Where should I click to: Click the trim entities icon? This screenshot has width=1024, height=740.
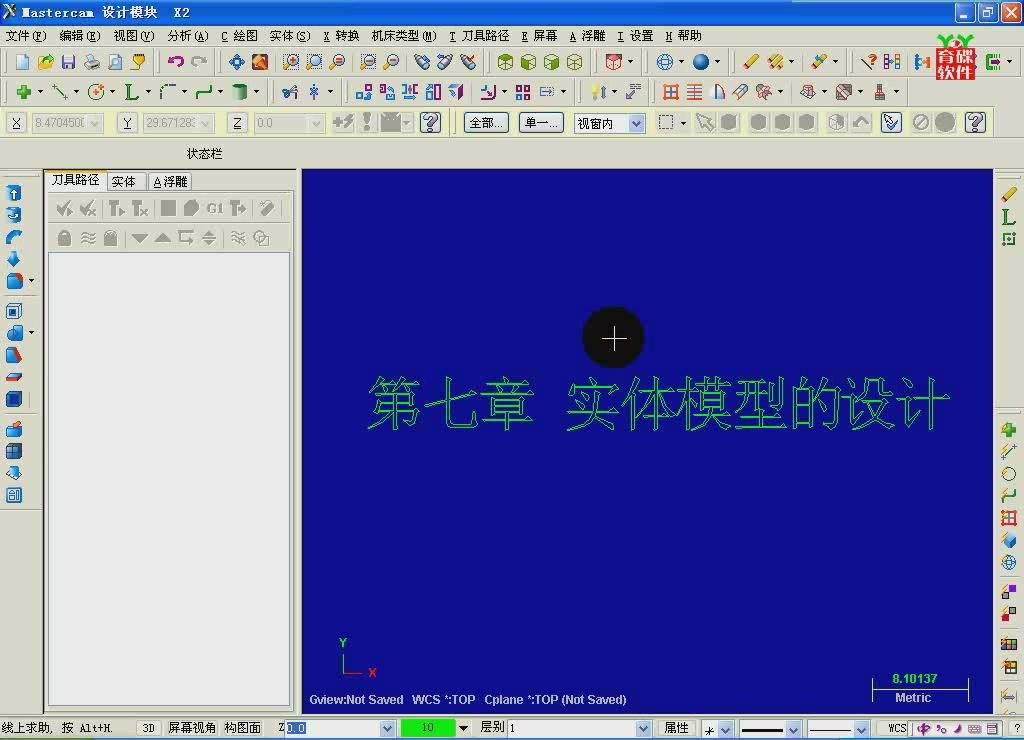(x=290, y=92)
